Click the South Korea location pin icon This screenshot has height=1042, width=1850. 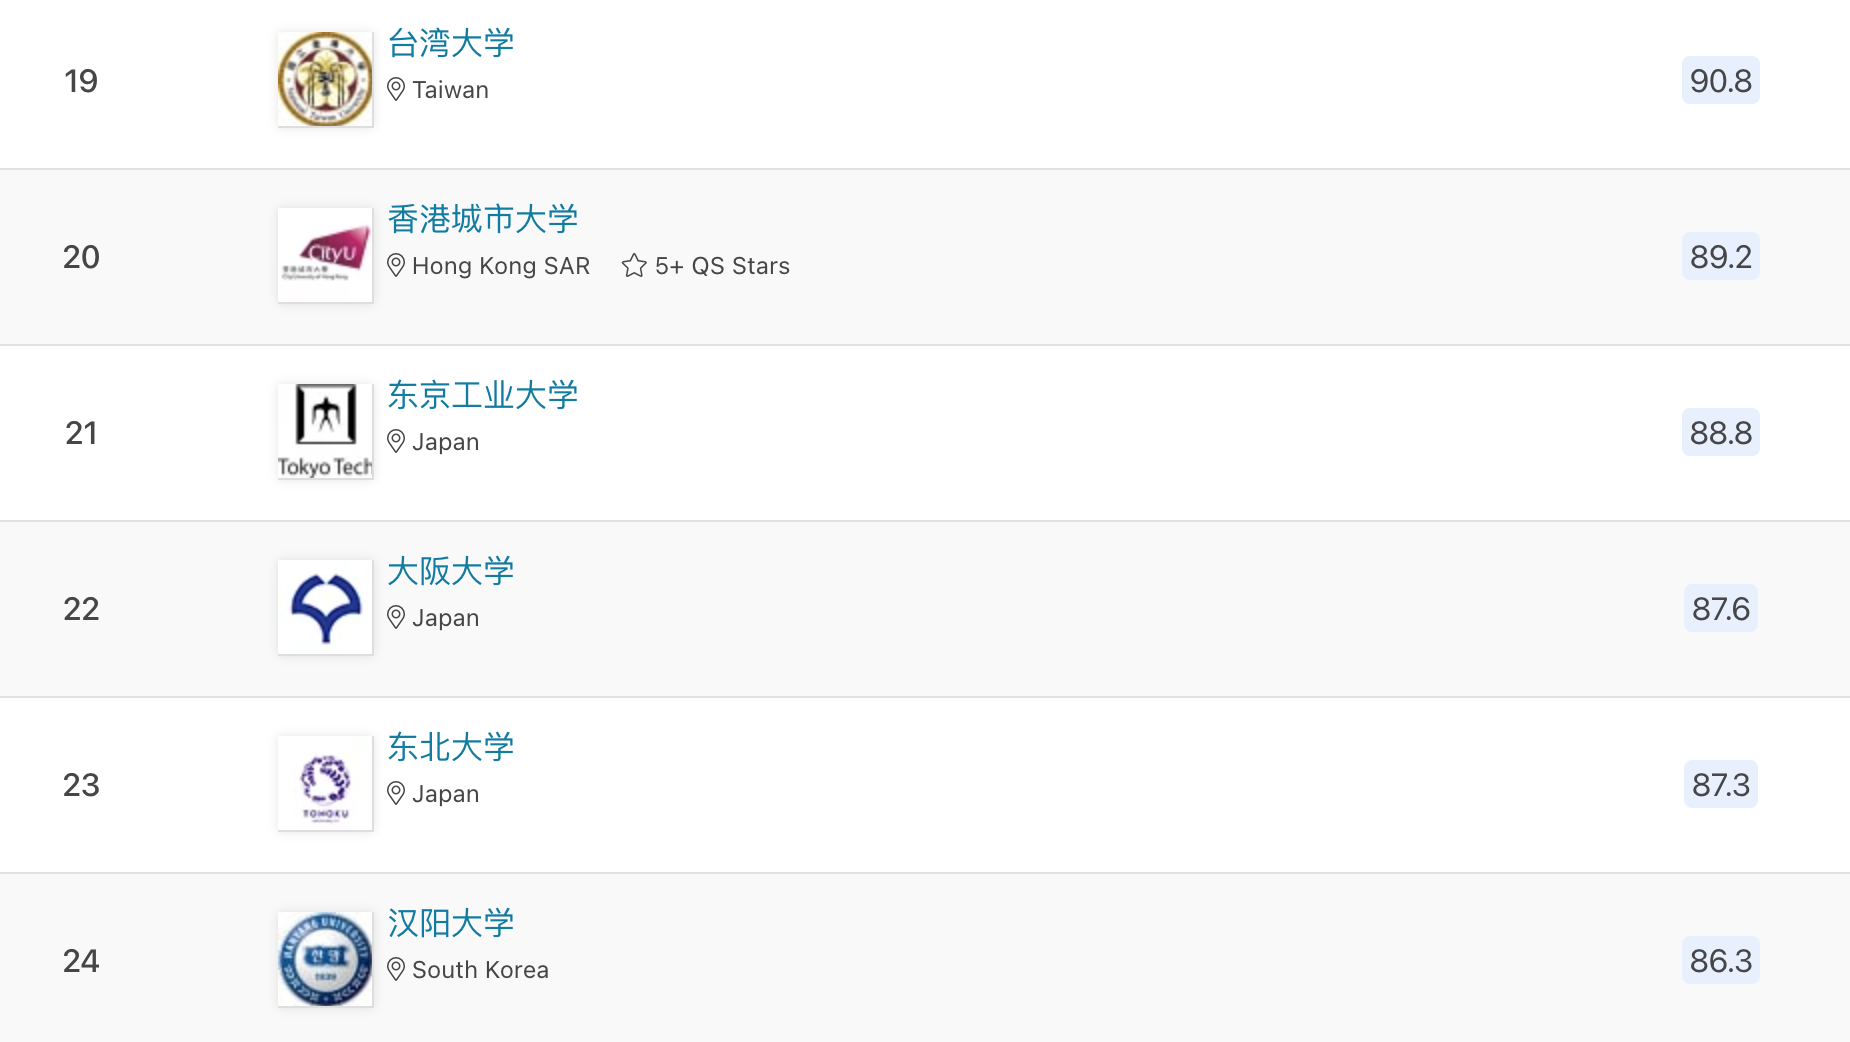point(396,970)
